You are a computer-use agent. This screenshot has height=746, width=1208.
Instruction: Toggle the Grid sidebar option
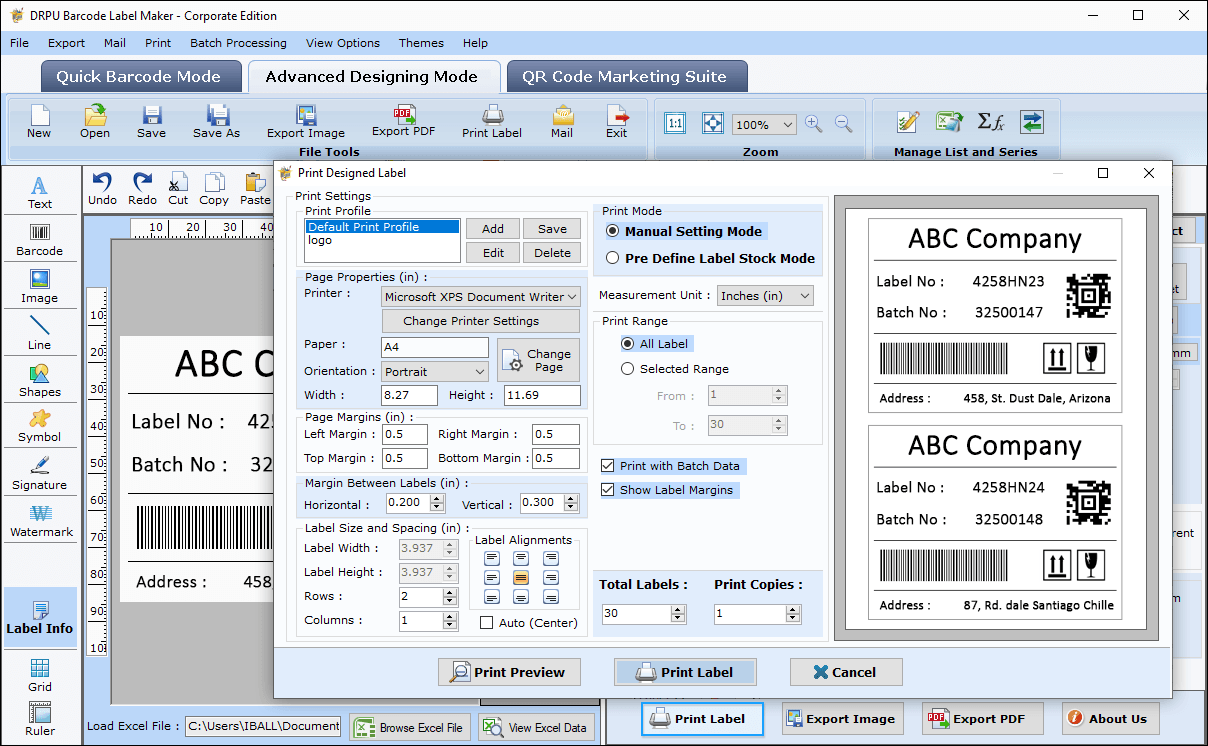click(x=40, y=676)
